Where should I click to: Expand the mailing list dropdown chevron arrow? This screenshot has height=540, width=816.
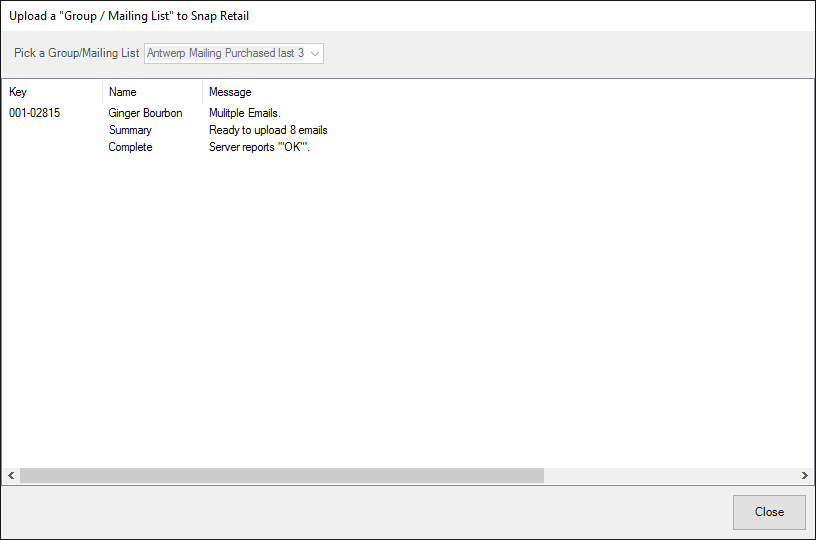coord(315,53)
